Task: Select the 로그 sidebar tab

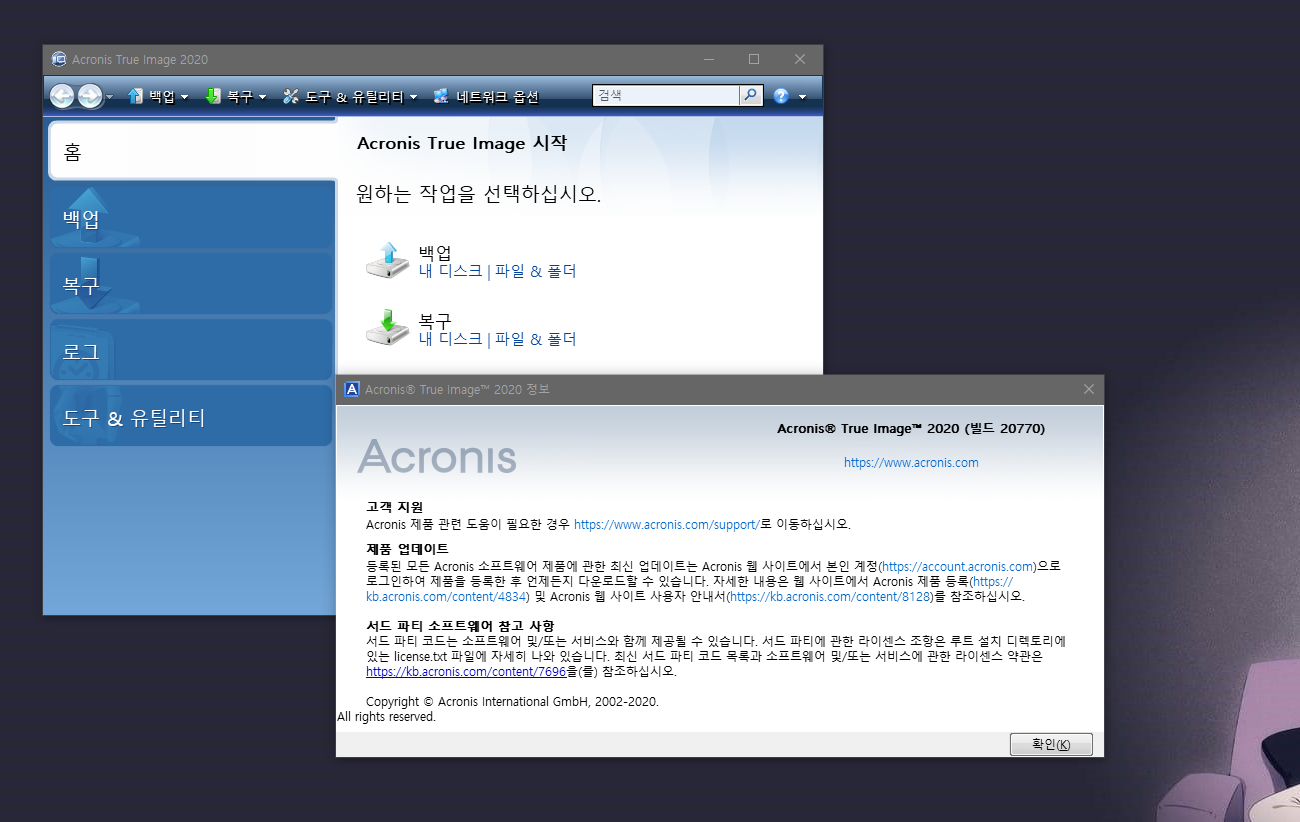Action: [192, 349]
